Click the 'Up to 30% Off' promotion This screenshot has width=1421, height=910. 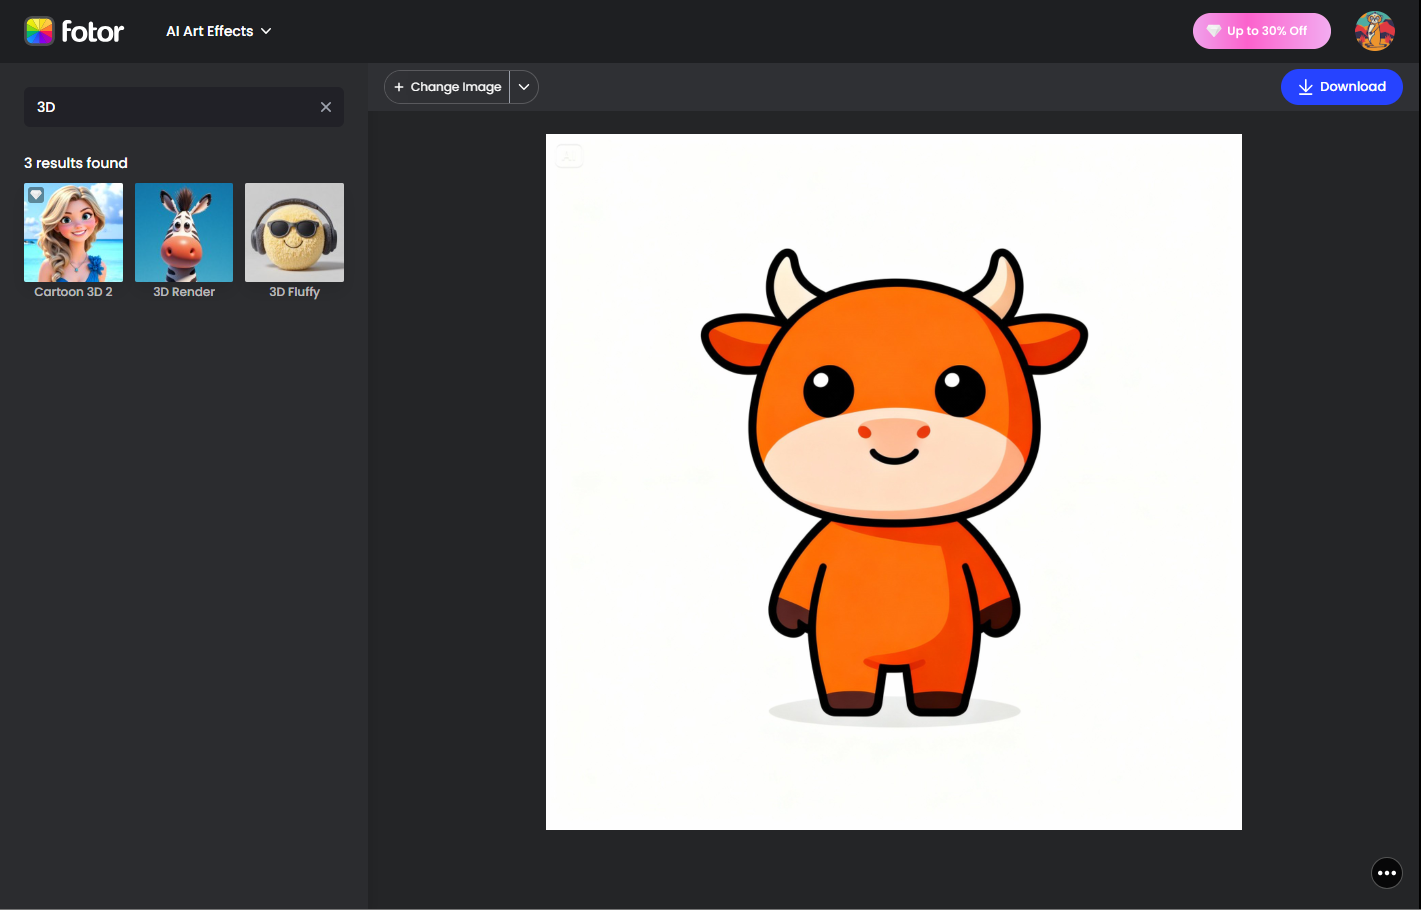[1261, 31]
